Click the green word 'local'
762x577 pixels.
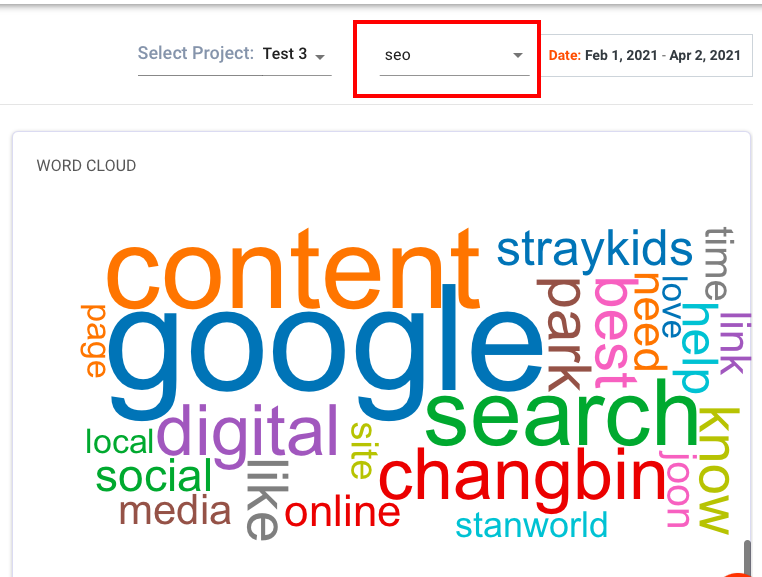(x=120, y=441)
